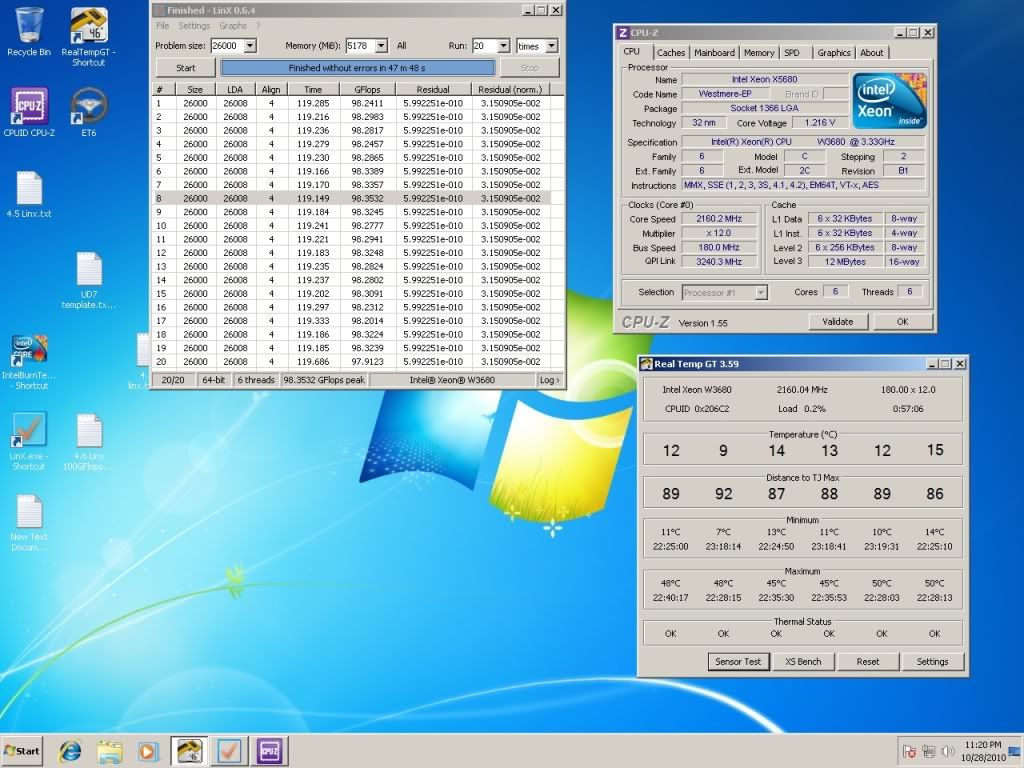
Task: Switch to CPU-Z taskbar button
Action: pos(269,751)
